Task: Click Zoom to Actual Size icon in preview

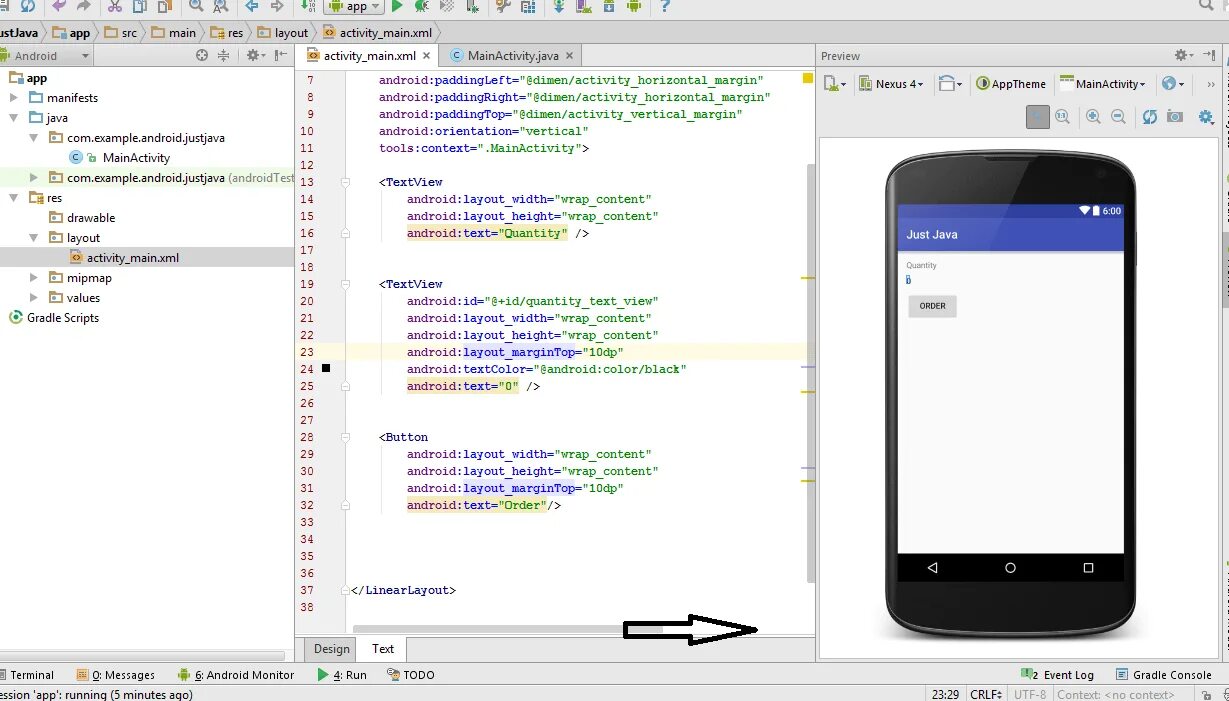Action: click(1062, 116)
